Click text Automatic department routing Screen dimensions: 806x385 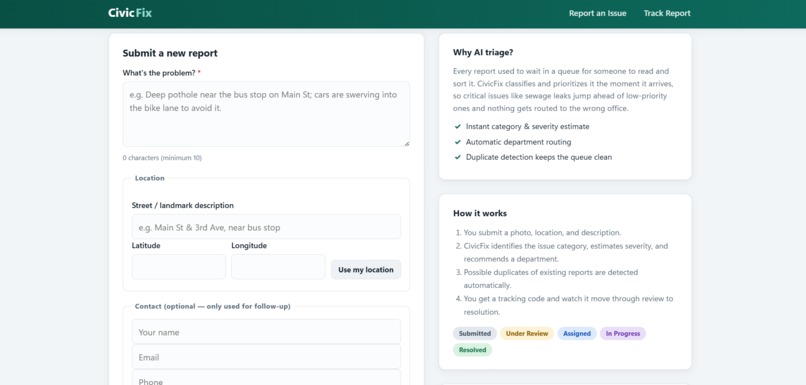(518, 142)
